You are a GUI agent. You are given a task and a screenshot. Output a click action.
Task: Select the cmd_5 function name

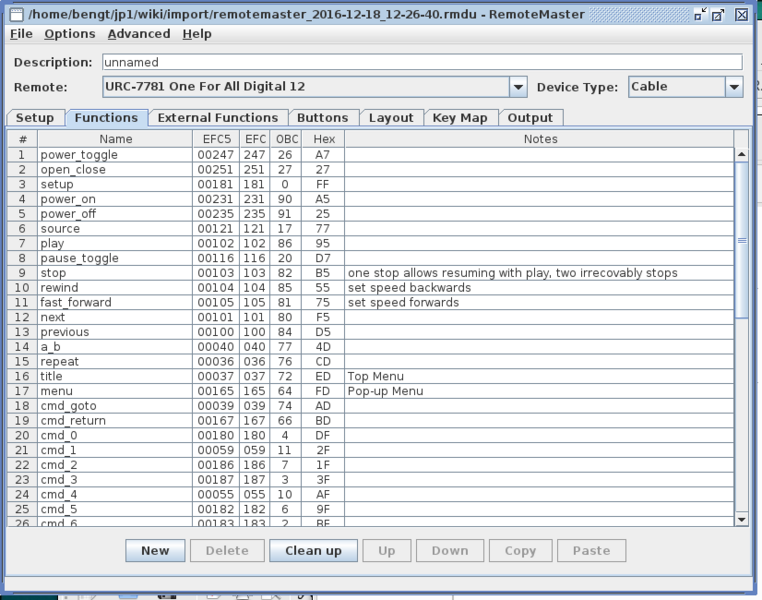[x=115, y=509]
